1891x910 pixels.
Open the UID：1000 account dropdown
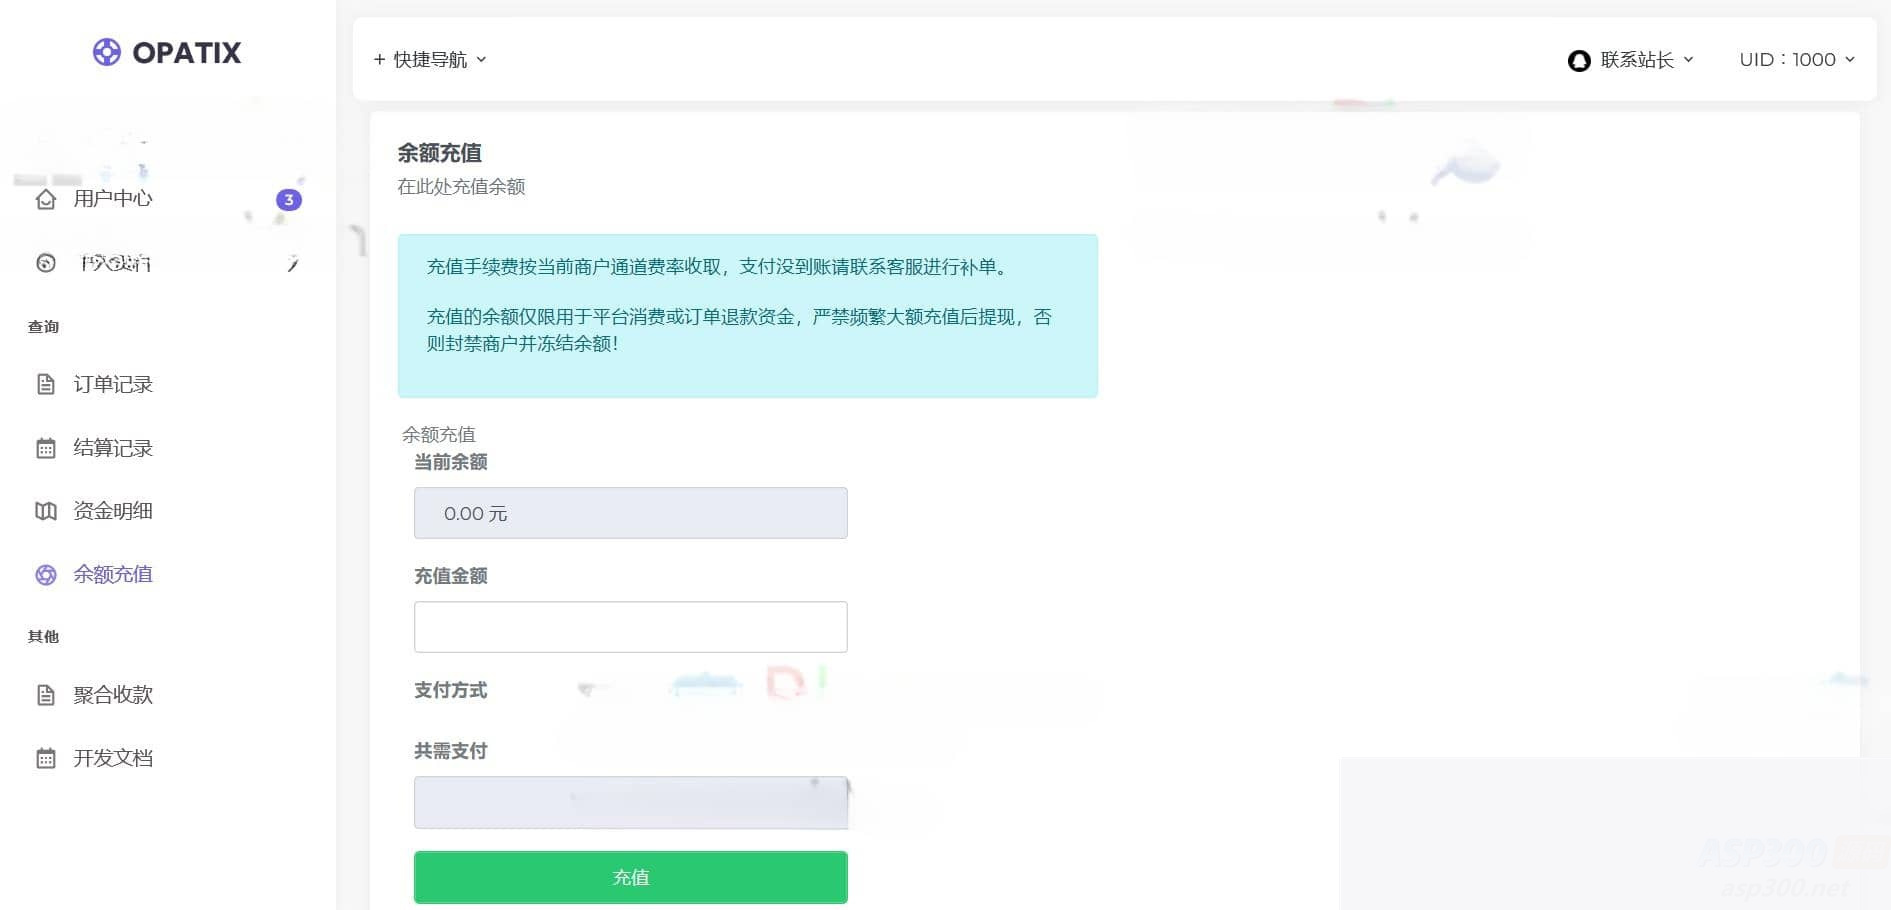click(1797, 59)
